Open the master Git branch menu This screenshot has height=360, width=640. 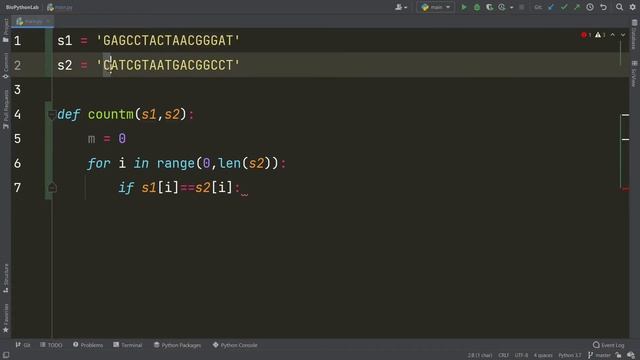599,355
